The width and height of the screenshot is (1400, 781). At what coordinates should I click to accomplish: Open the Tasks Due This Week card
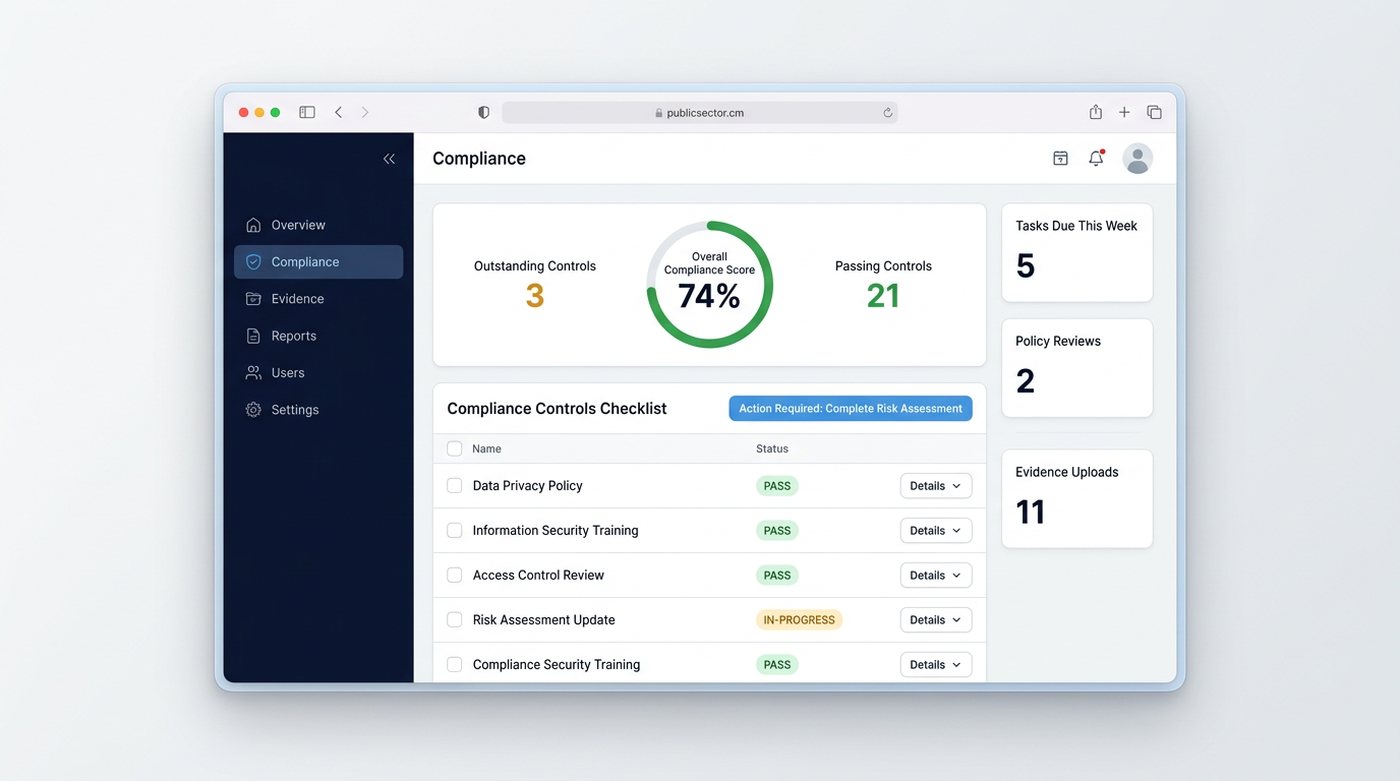1077,253
